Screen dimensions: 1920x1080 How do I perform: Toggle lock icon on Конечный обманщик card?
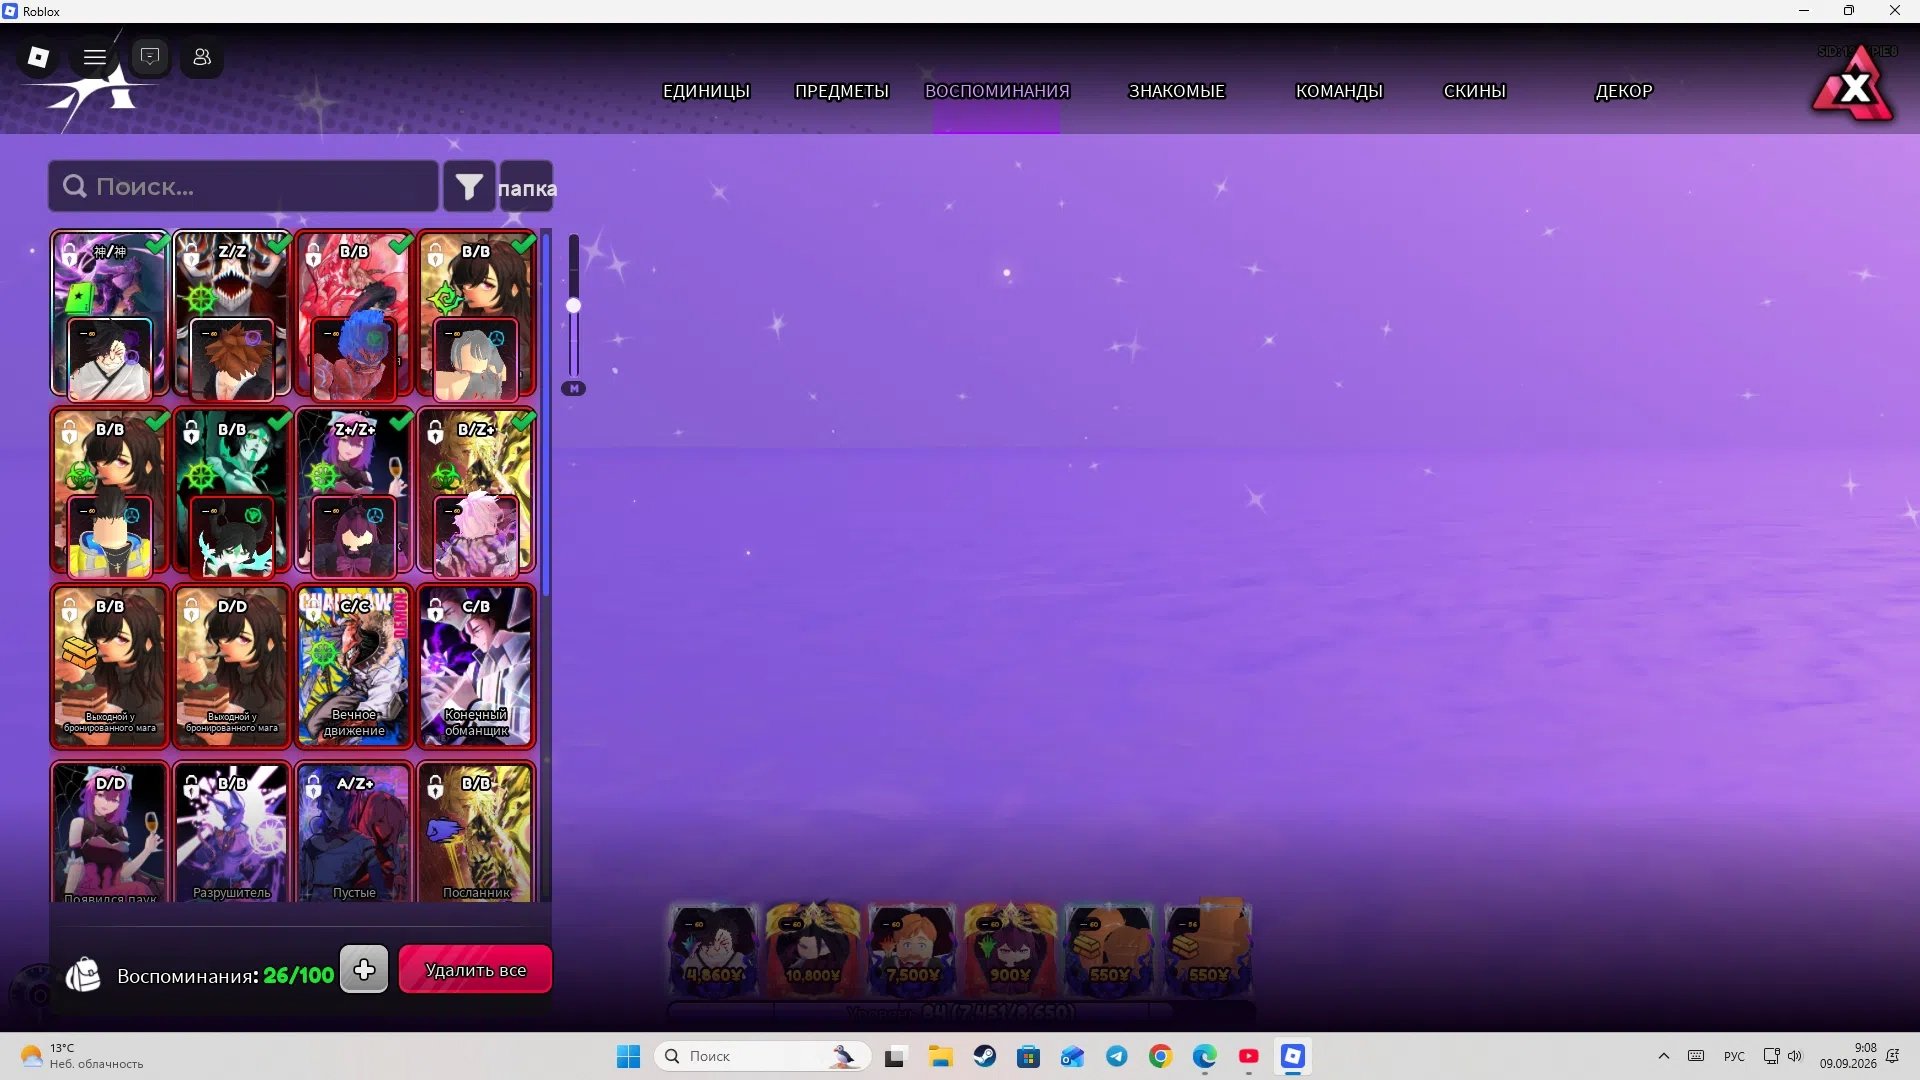[x=435, y=609]
